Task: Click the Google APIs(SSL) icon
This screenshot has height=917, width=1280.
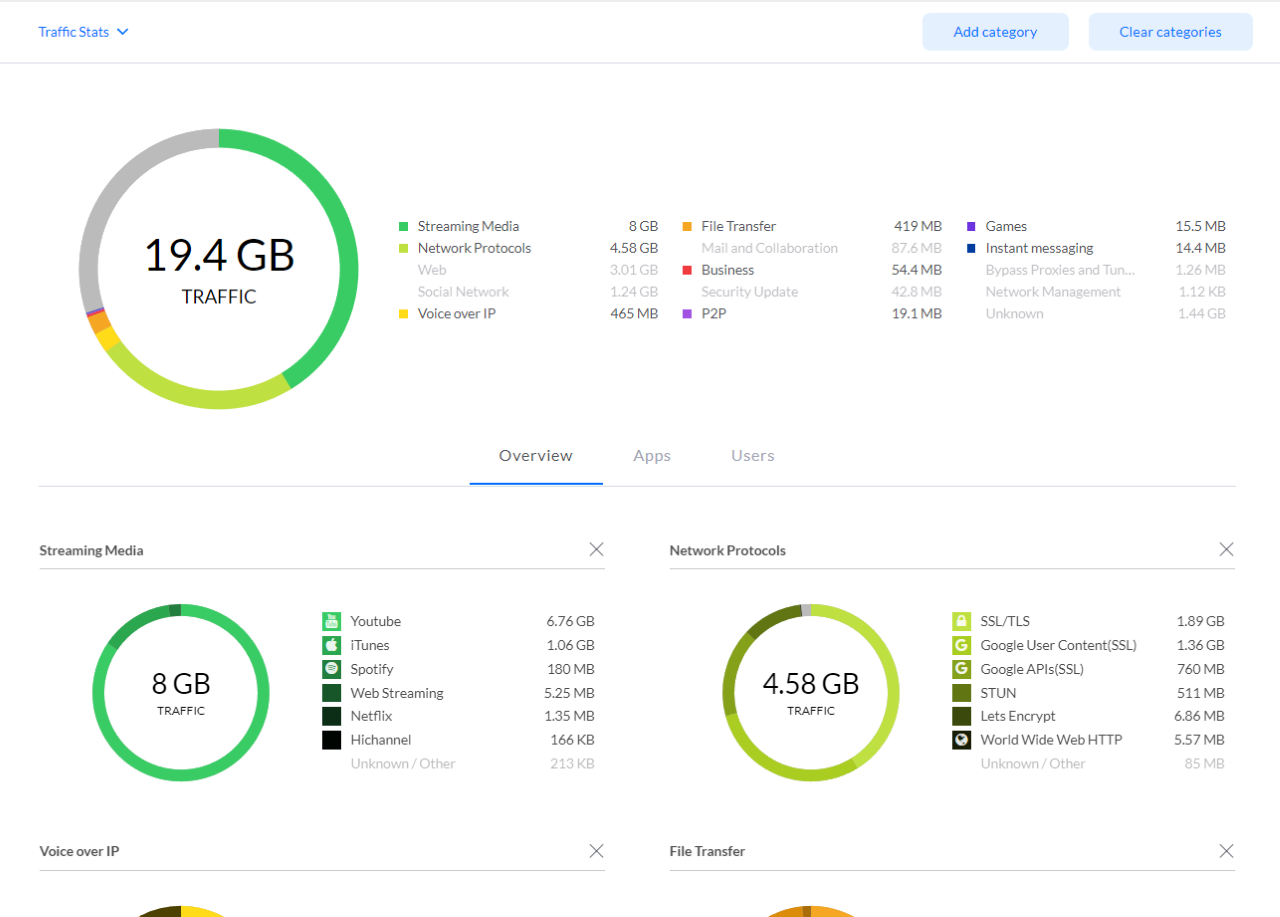Action: click(961, 669)
